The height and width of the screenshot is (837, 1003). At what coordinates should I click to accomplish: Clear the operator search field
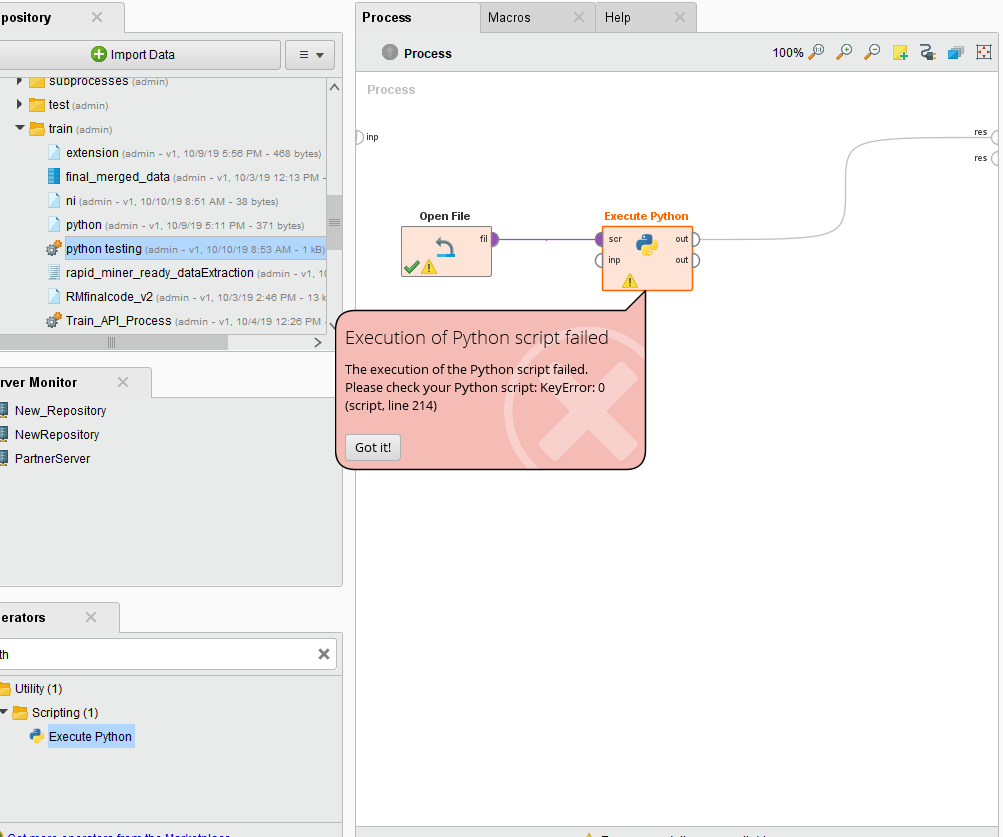[x=324, y=654]
